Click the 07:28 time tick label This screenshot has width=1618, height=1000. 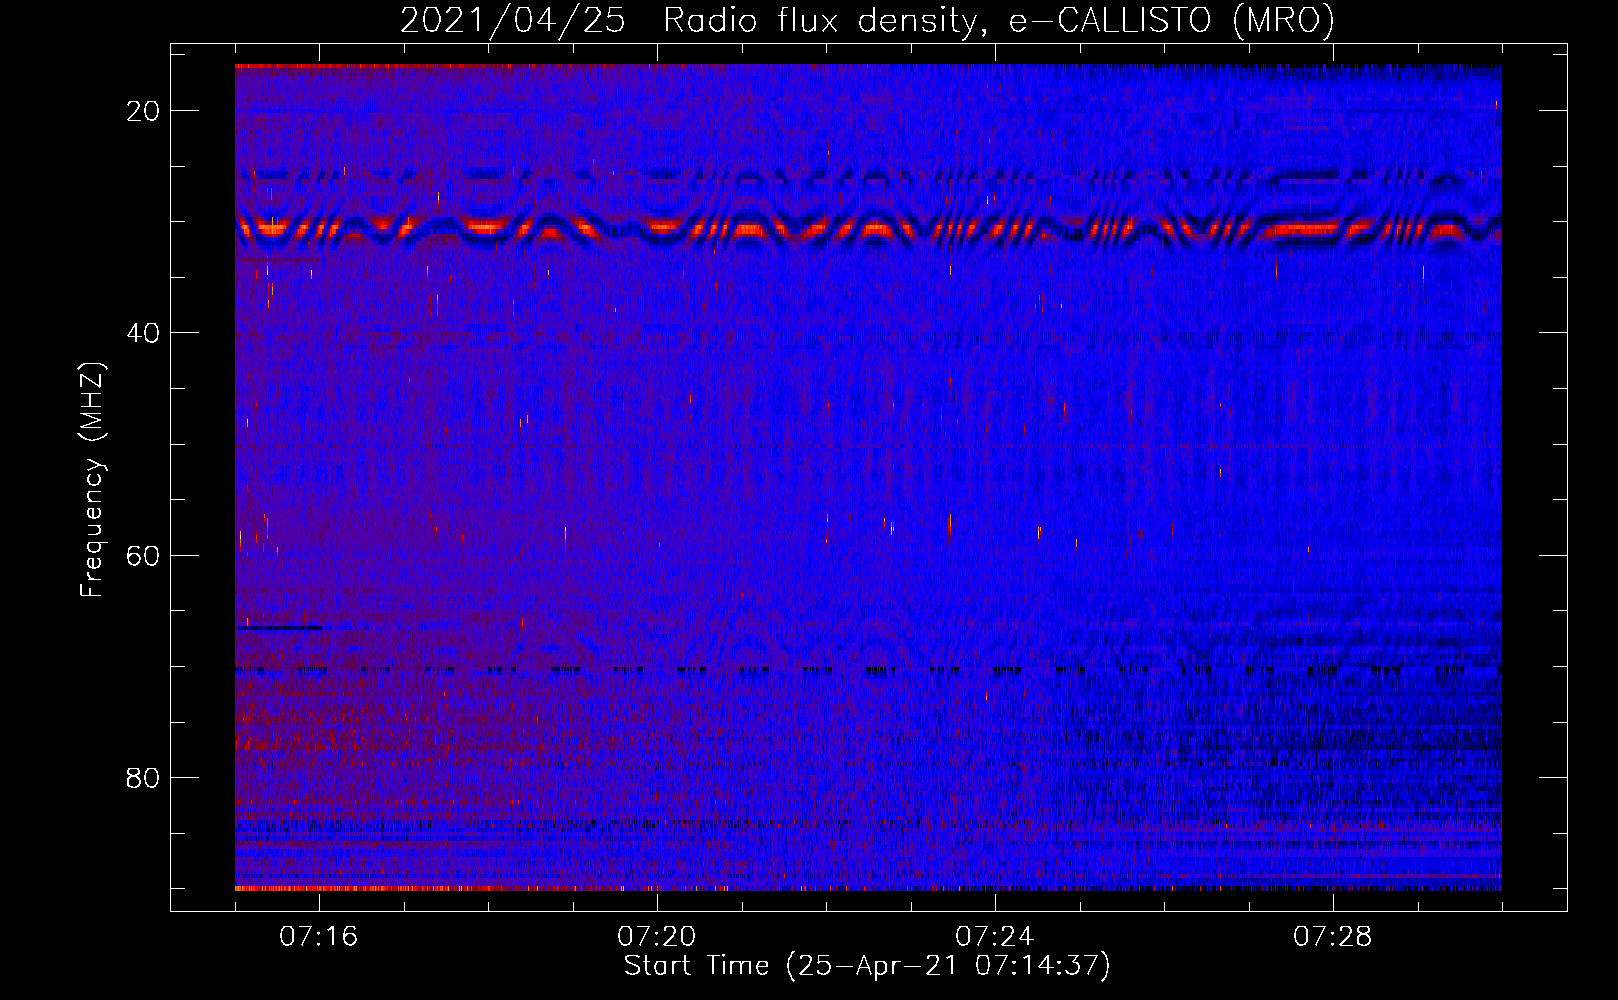click(x=1333, y=936)
